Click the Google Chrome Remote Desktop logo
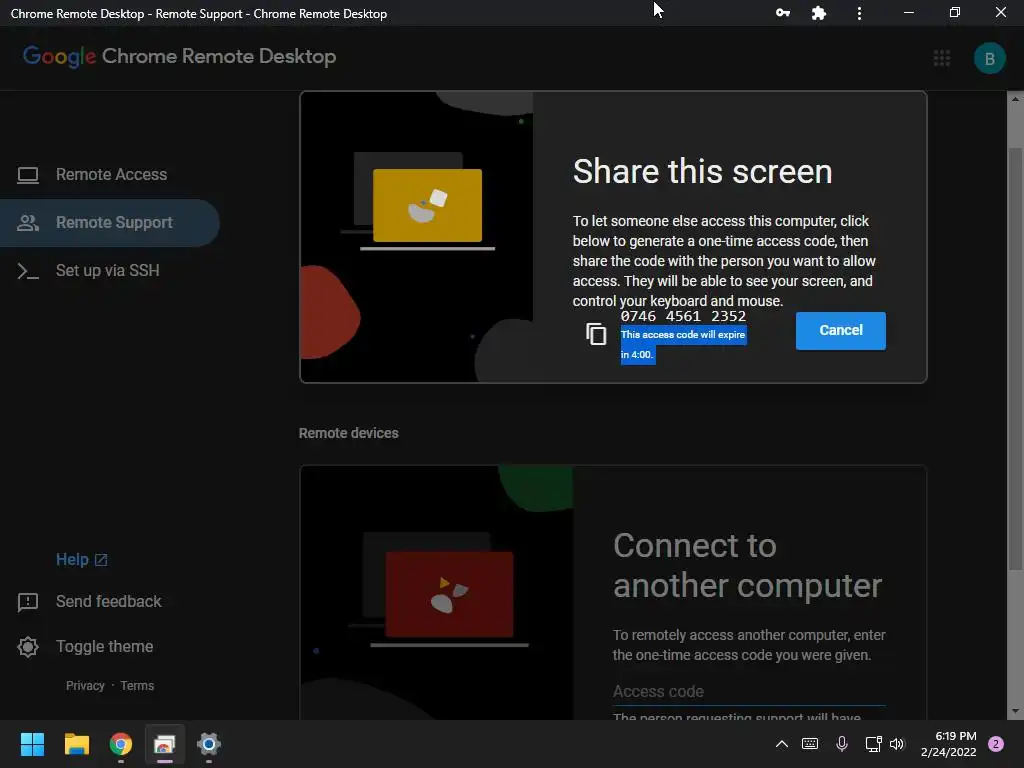 180,57
